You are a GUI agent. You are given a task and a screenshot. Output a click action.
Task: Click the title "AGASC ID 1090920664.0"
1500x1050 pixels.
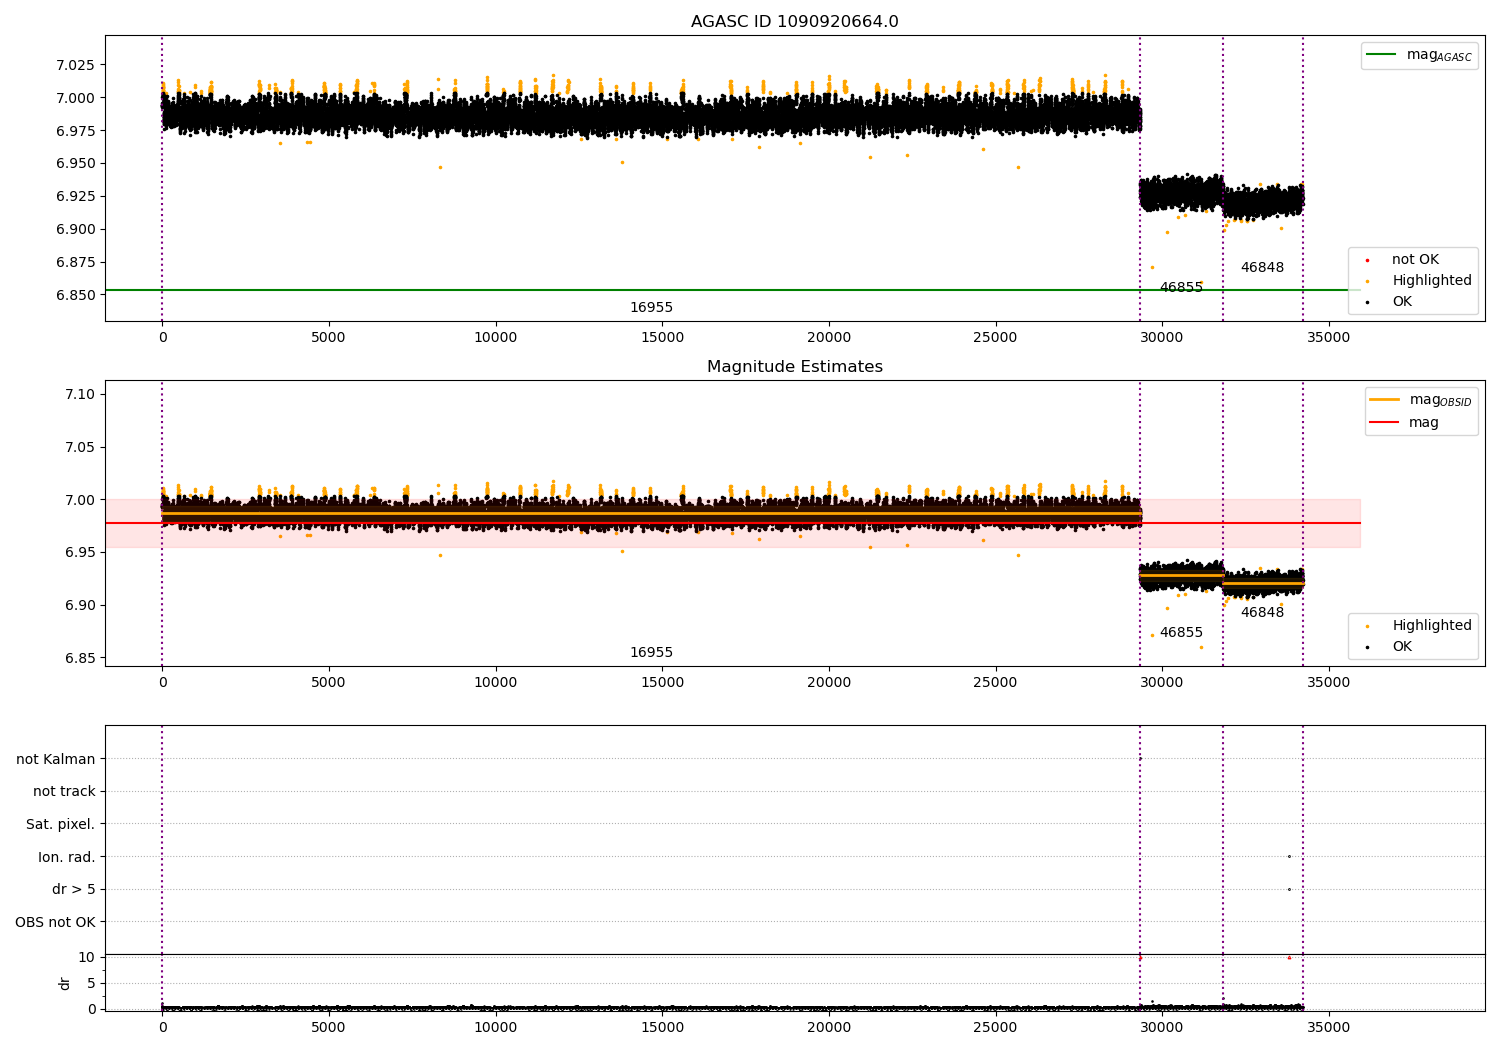click(x=794, y=22)
